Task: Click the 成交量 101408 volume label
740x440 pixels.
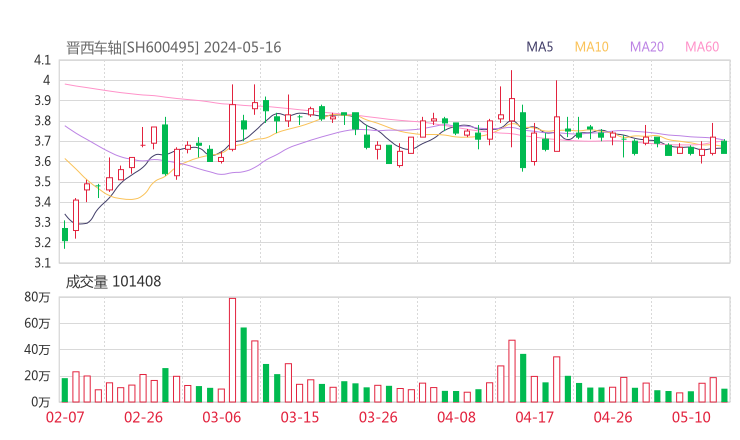Action: [x=113, y=282]
